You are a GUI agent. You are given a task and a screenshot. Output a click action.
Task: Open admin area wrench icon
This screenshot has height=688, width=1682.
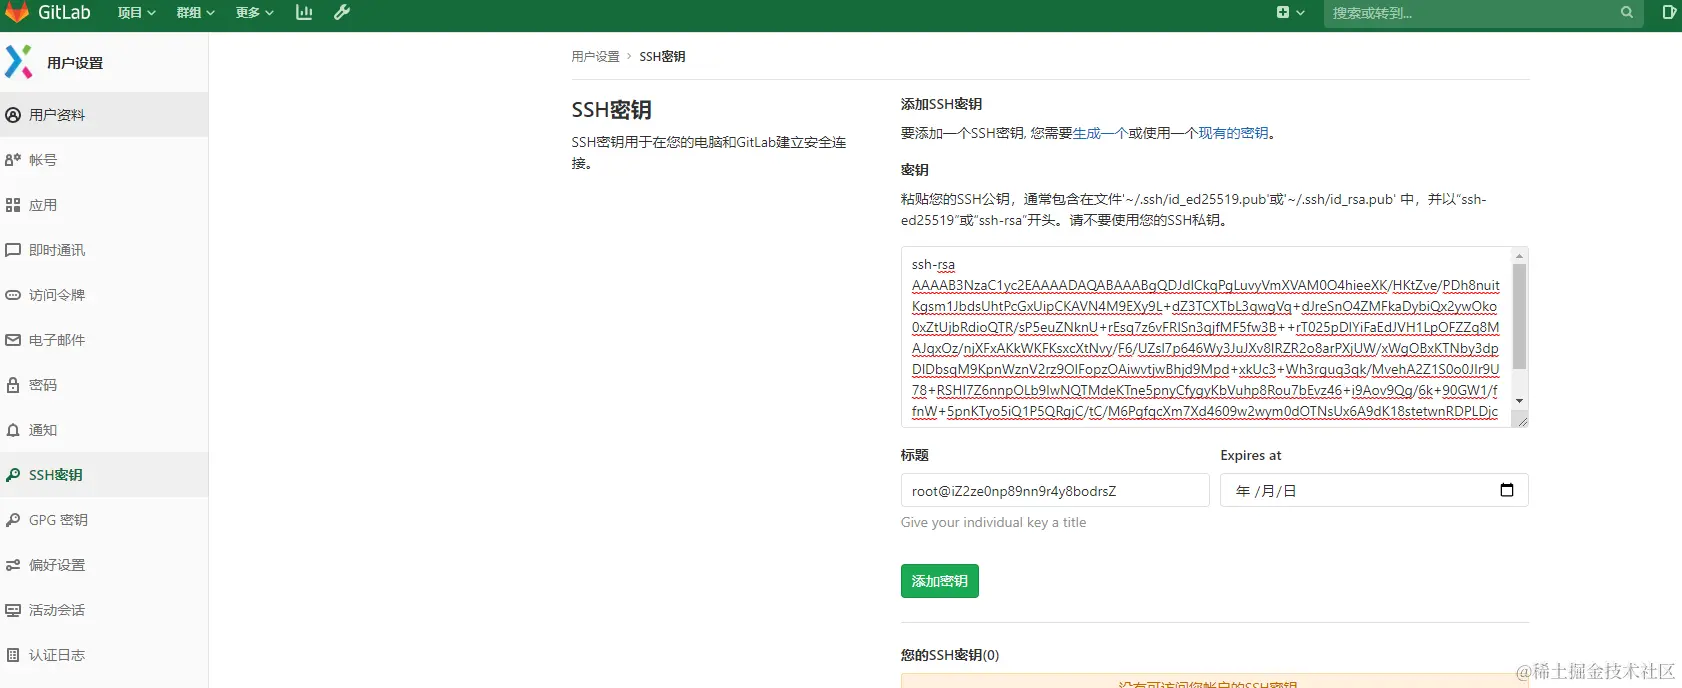342,13
